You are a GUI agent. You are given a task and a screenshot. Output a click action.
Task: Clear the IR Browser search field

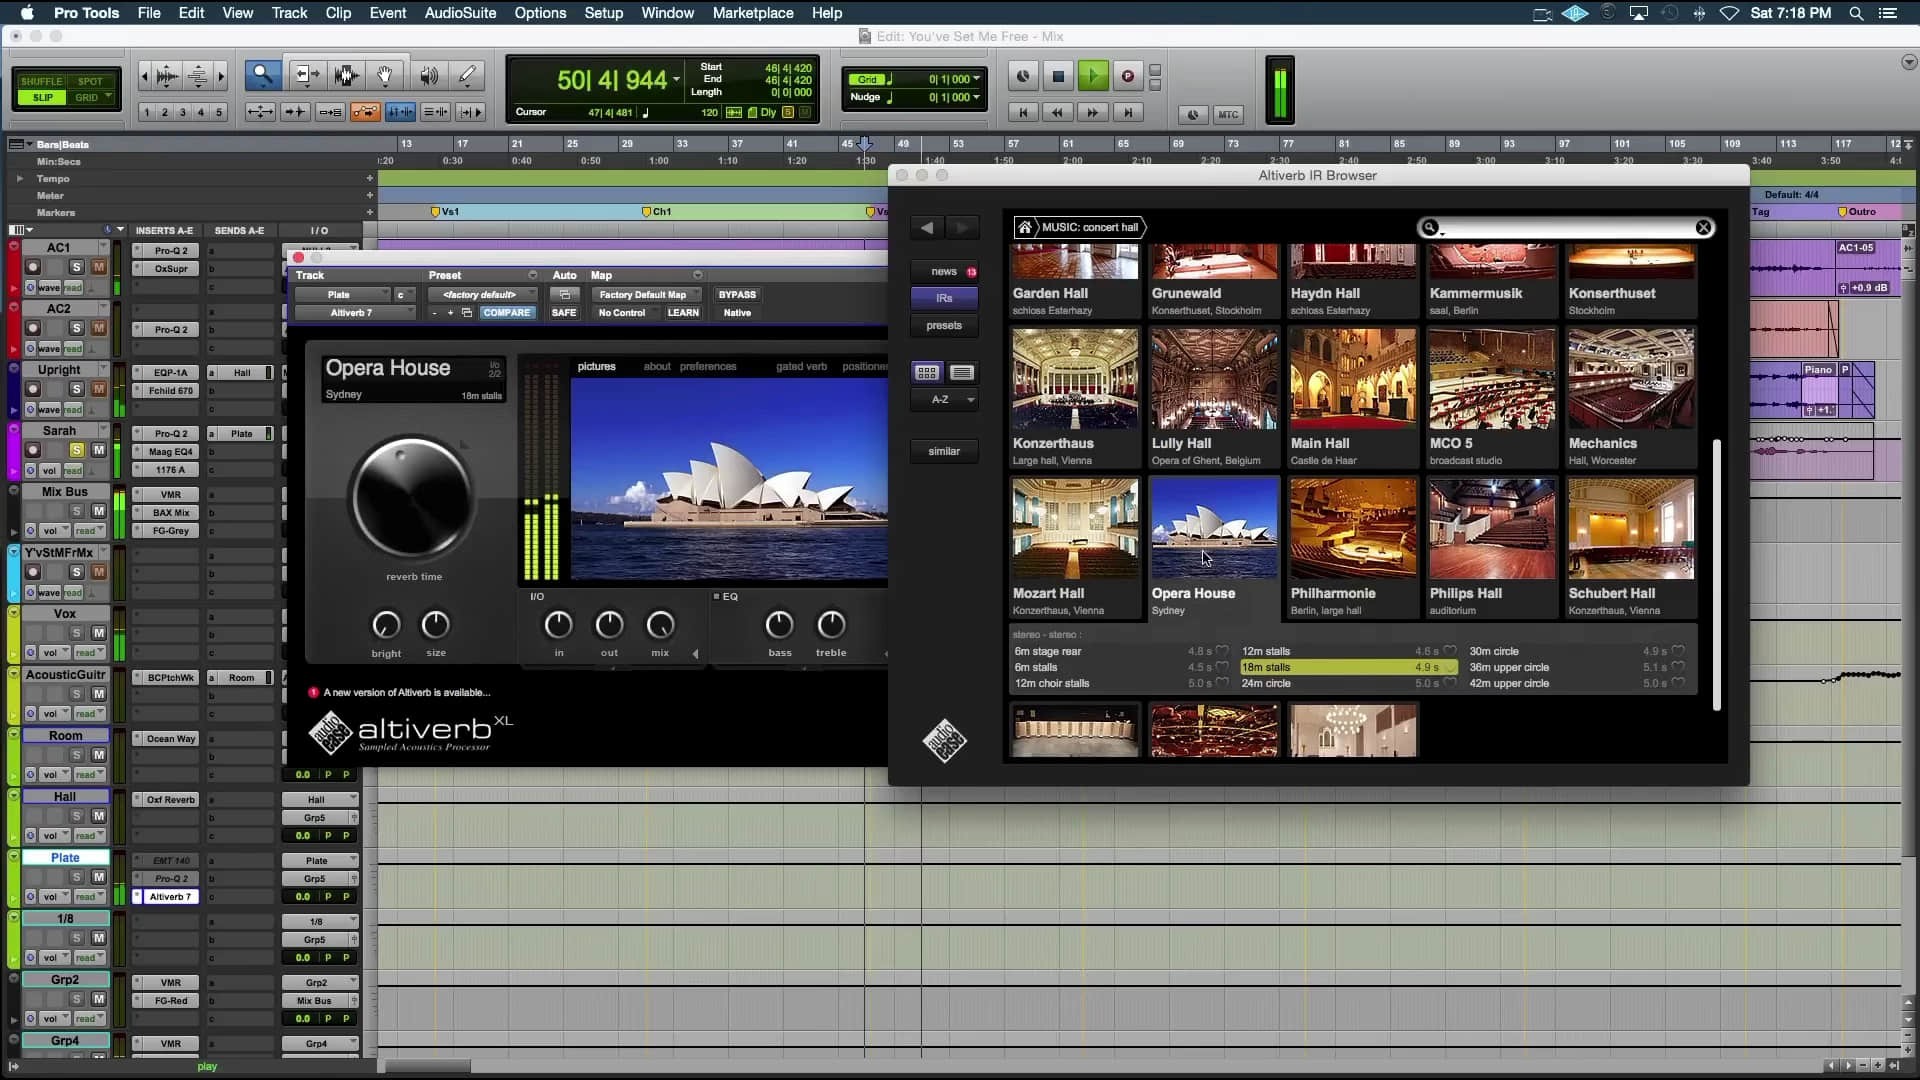click(x=1703, y=228)
